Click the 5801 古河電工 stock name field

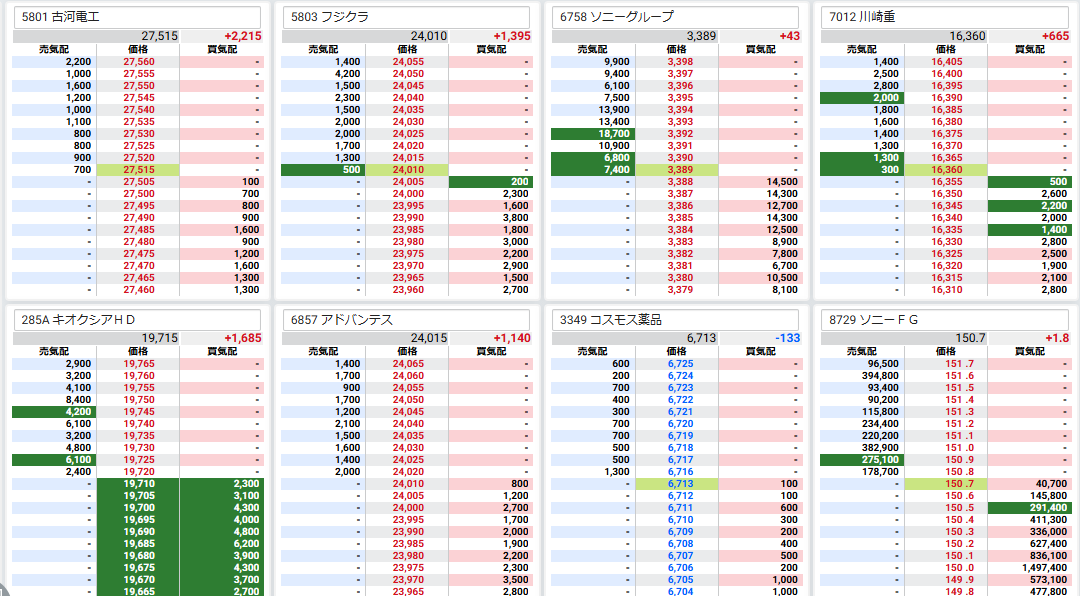[137, 17]
